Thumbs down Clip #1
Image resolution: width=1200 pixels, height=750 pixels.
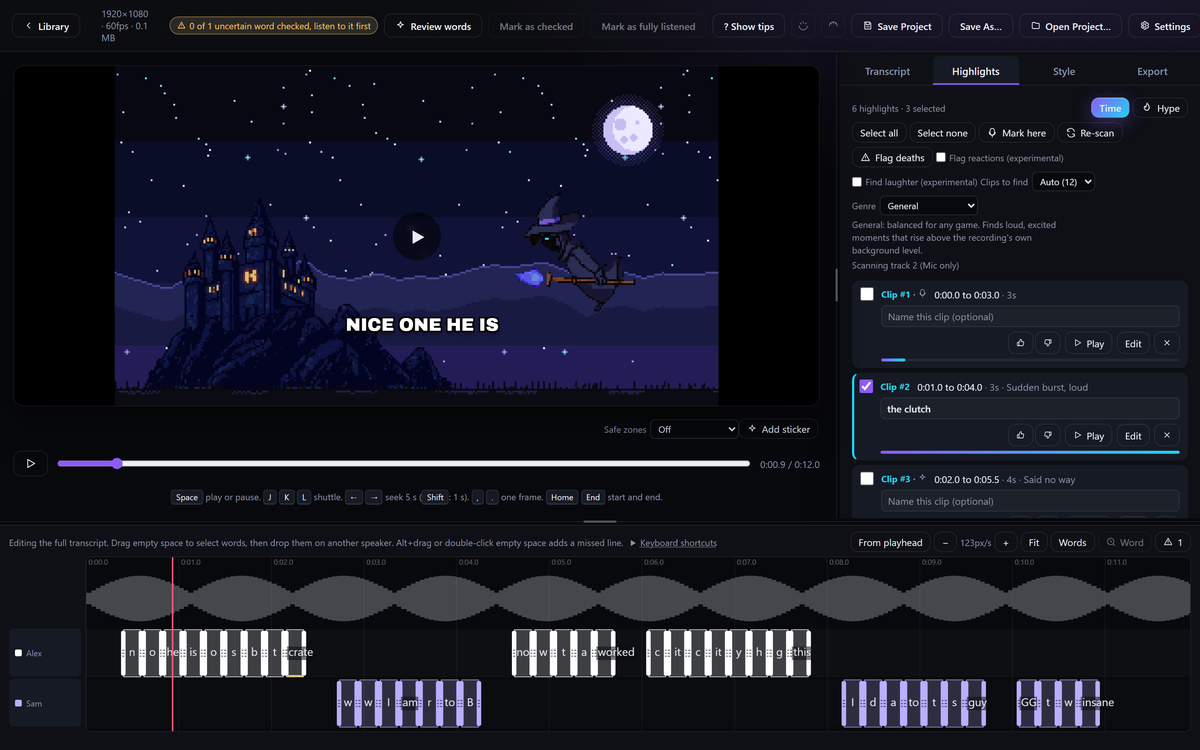click(x=1047, y=343)
